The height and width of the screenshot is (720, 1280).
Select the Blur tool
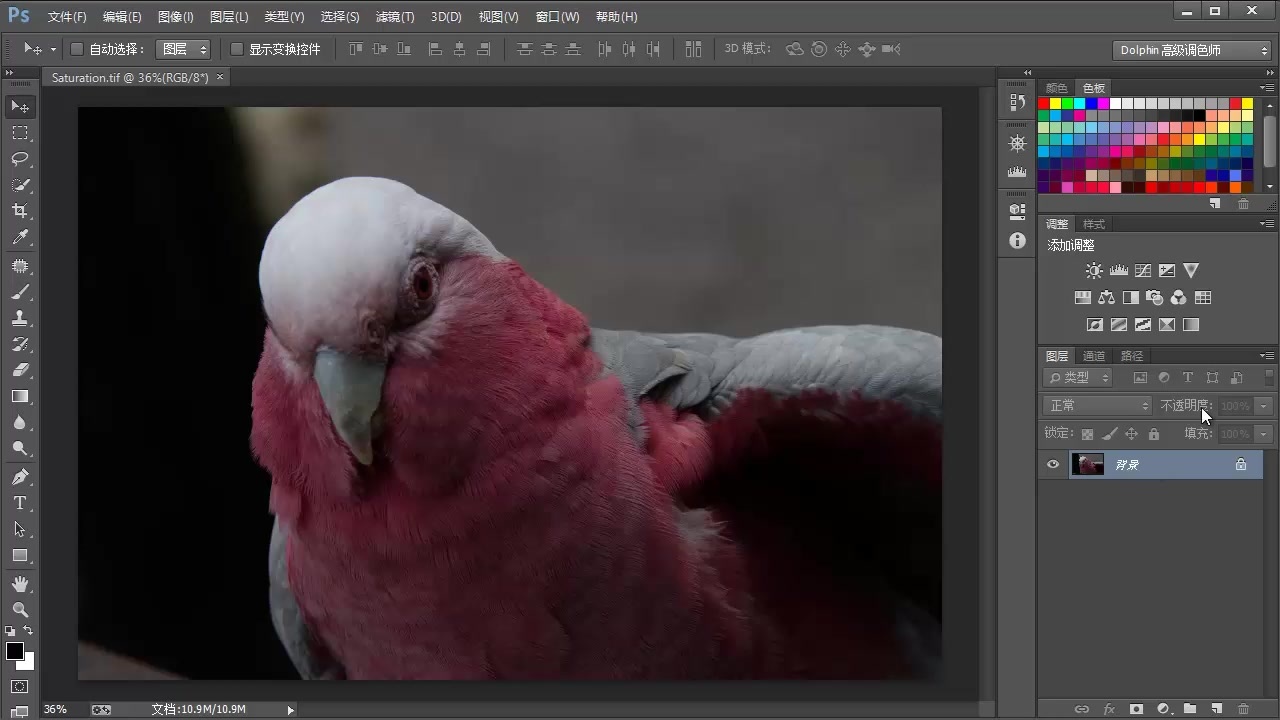[x=20, y=422]
